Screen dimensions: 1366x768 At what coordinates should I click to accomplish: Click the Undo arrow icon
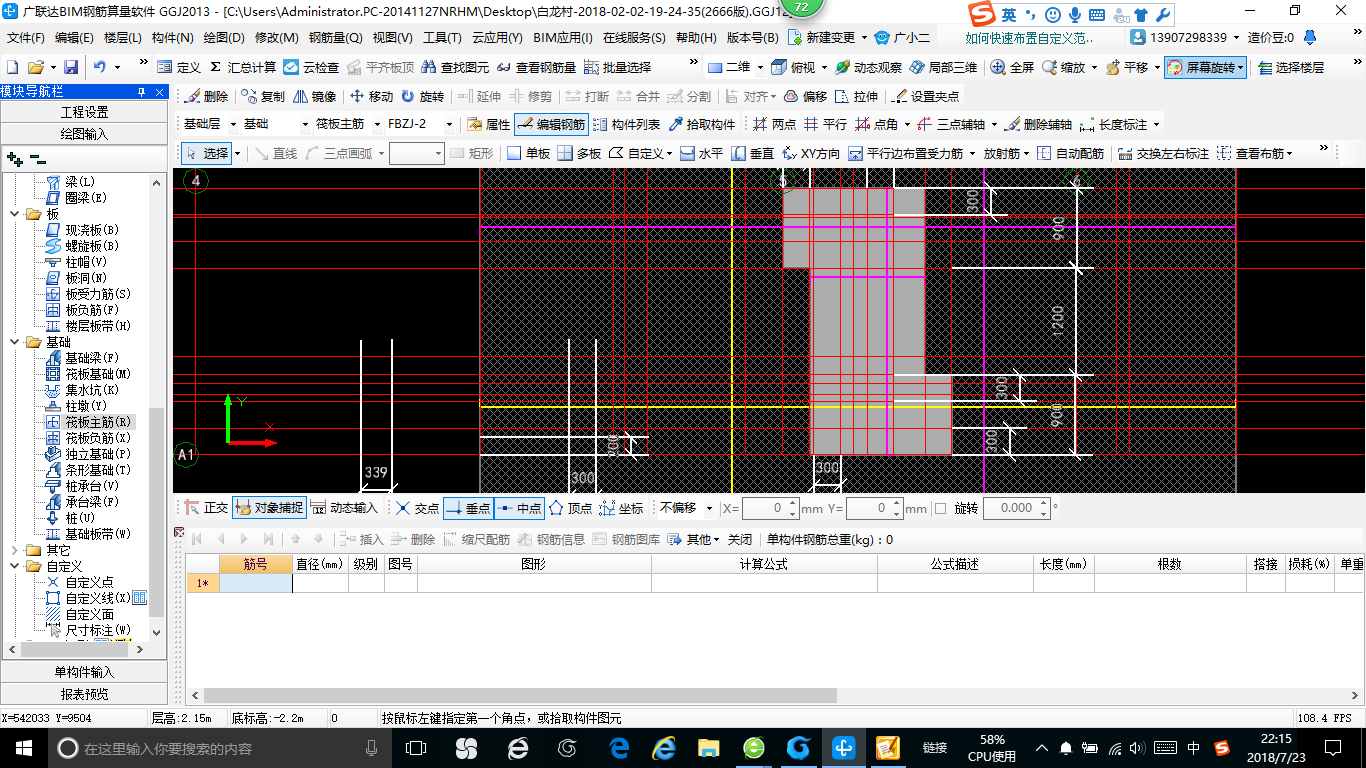(x=100, y=67)
